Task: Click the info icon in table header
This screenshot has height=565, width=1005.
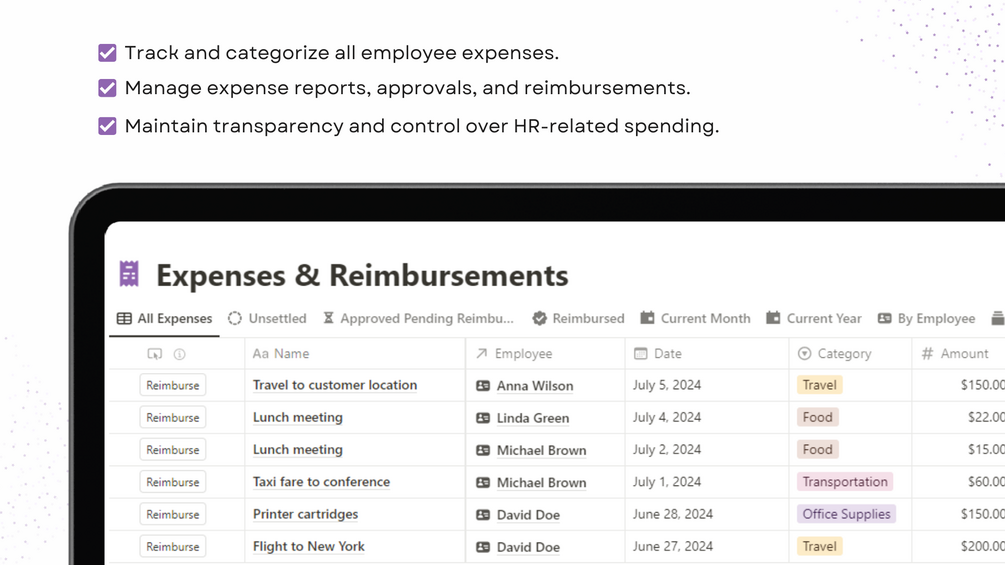Action: 179,354
